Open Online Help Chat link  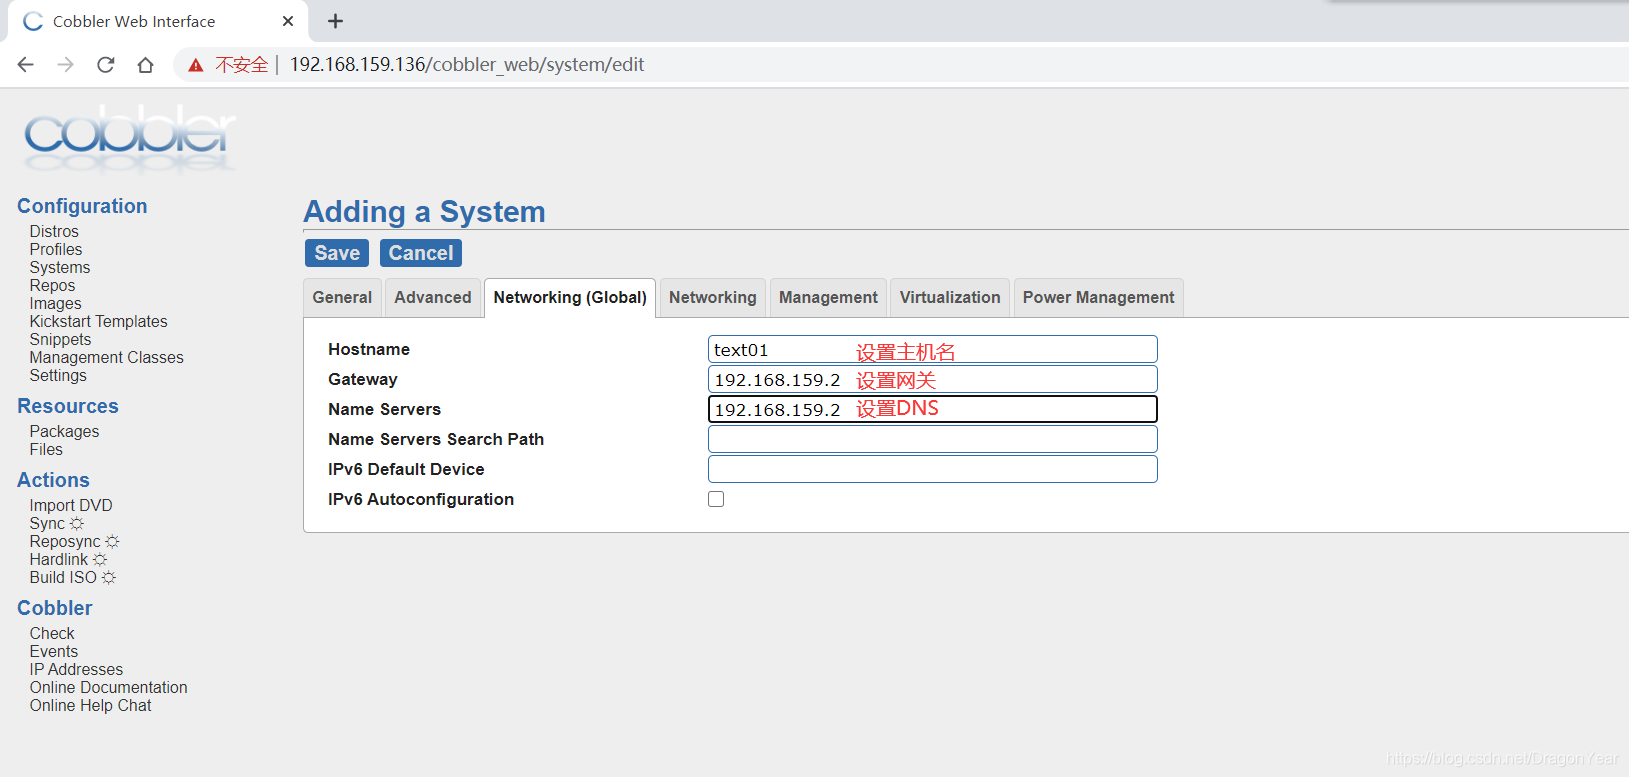tap(90, 706)
